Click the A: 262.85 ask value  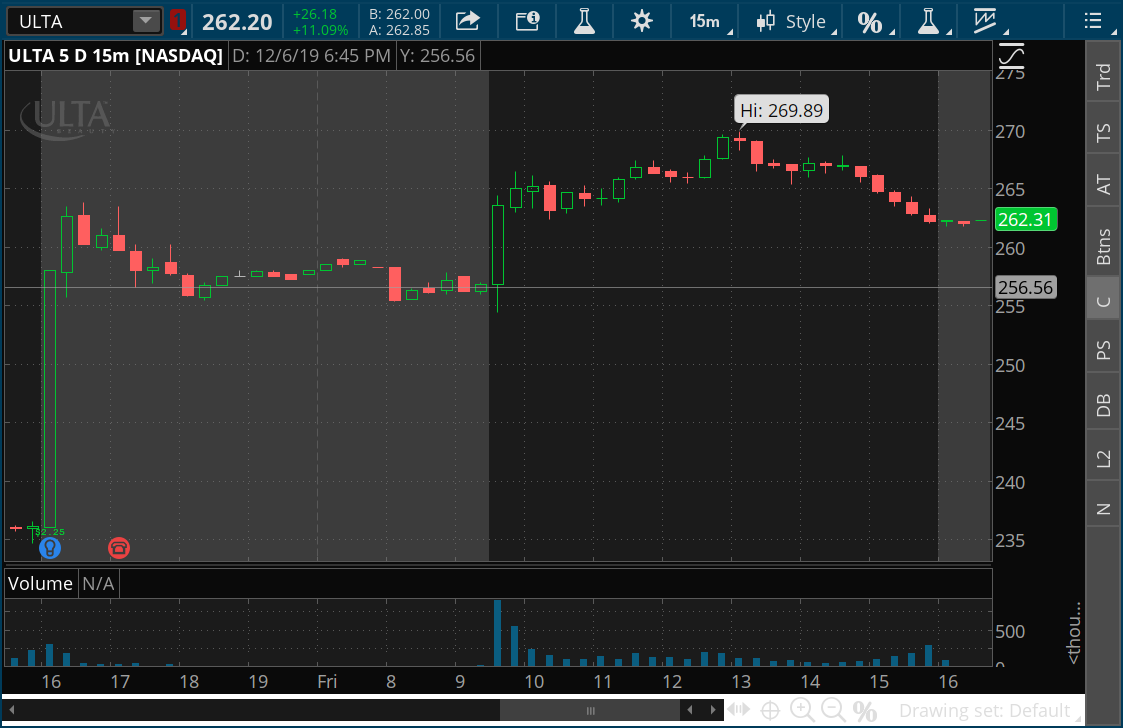click(400, 30)
